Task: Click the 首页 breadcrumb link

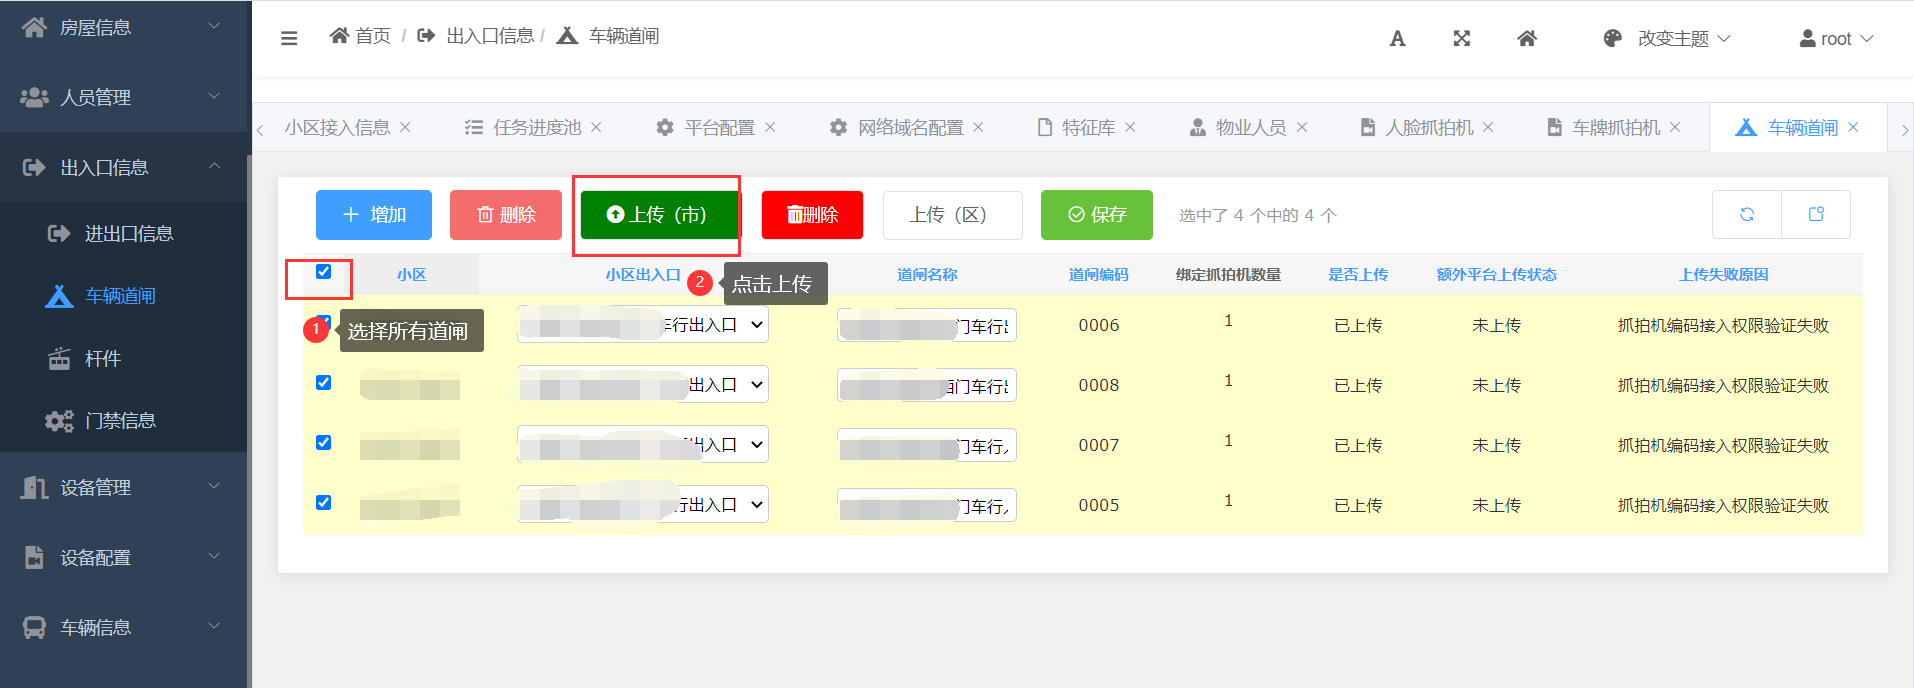Action: [x=360, y=36]
